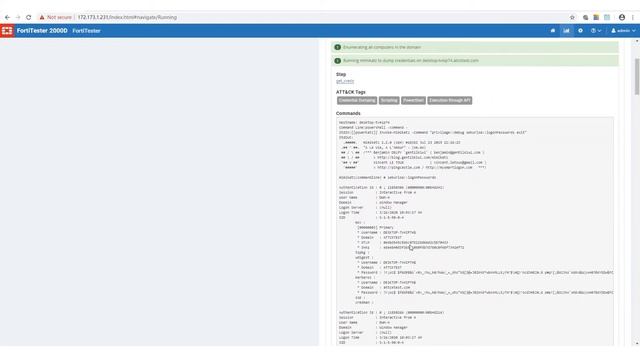Open the chart monitor icon in header

click(566, 31)
